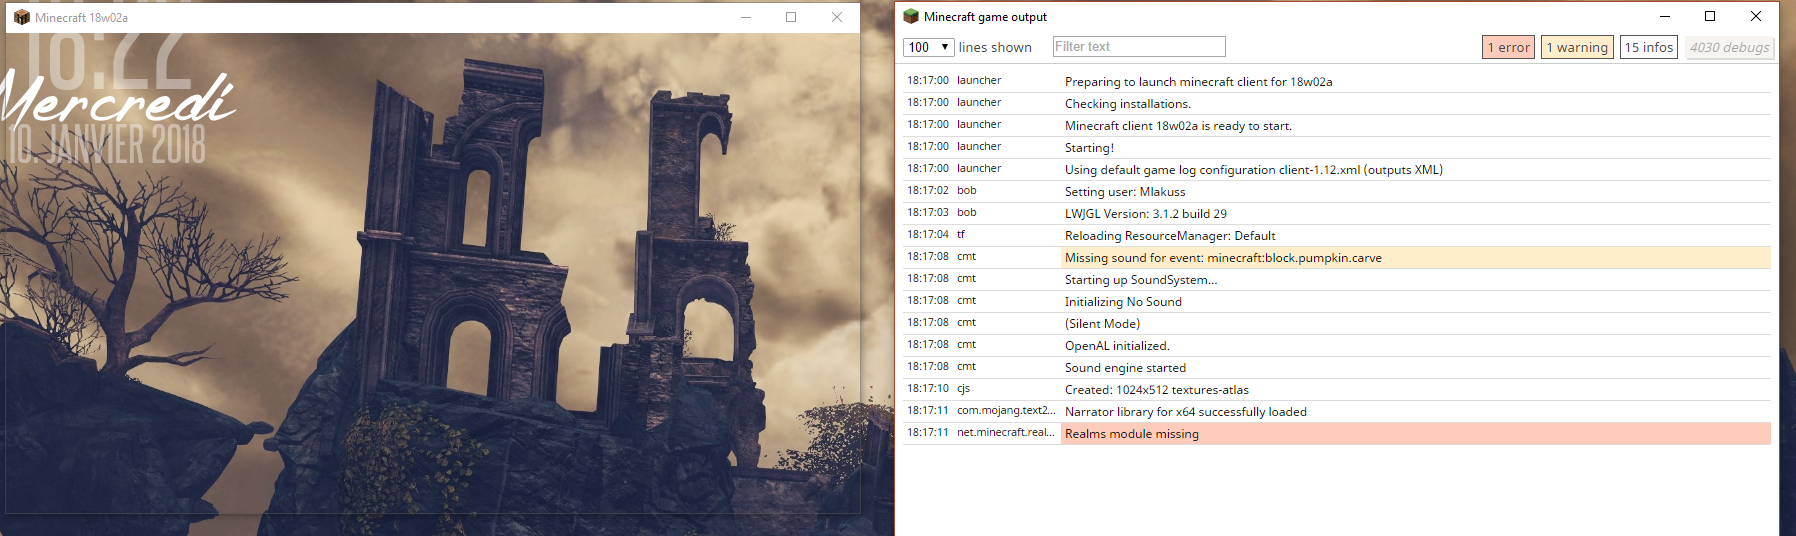1796x536 pixels.
Task: Close the Minecraft 18w02a window
Action: click(x=837, y=17)
